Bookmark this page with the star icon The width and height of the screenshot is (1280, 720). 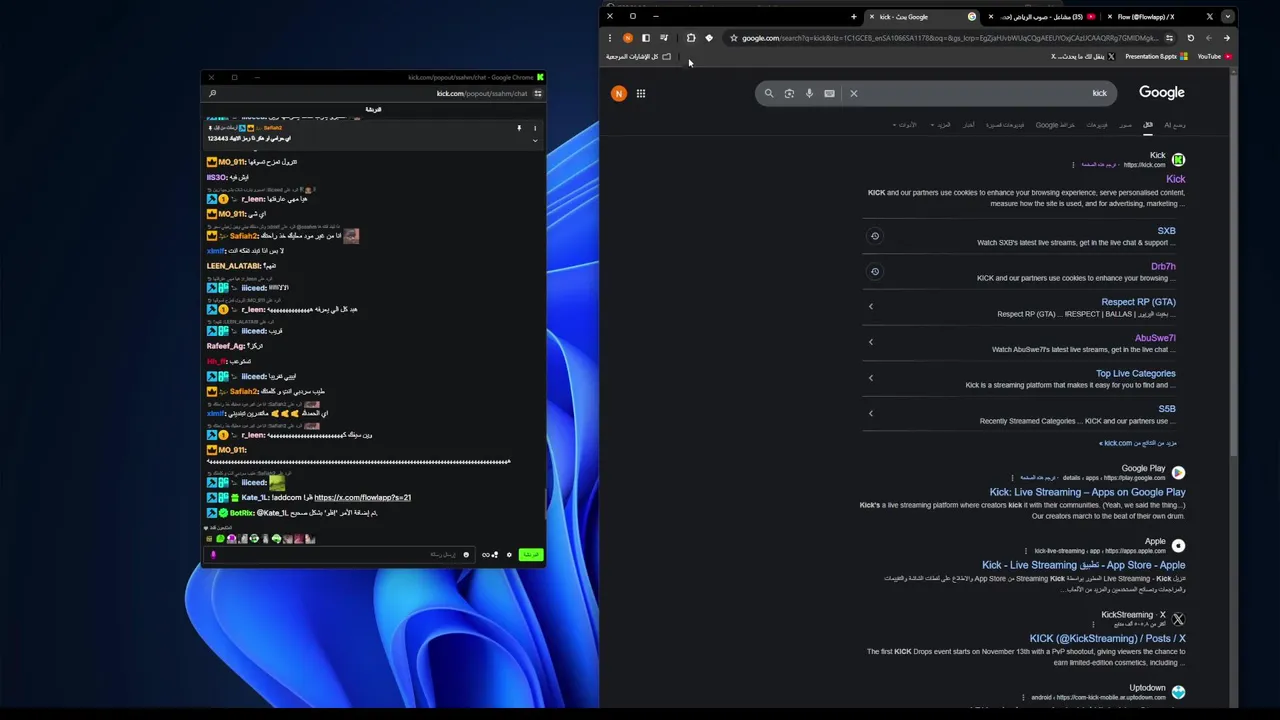tap(733, 38)
